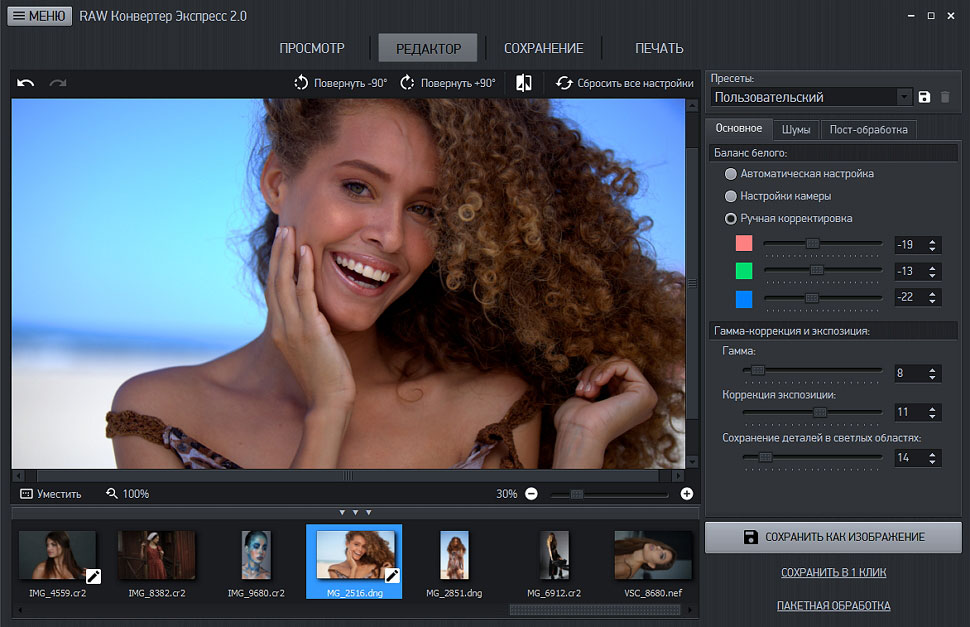Open the Пресеты dropdown list
The width and height of the screenshot is (970, 627).
[904, 97]
